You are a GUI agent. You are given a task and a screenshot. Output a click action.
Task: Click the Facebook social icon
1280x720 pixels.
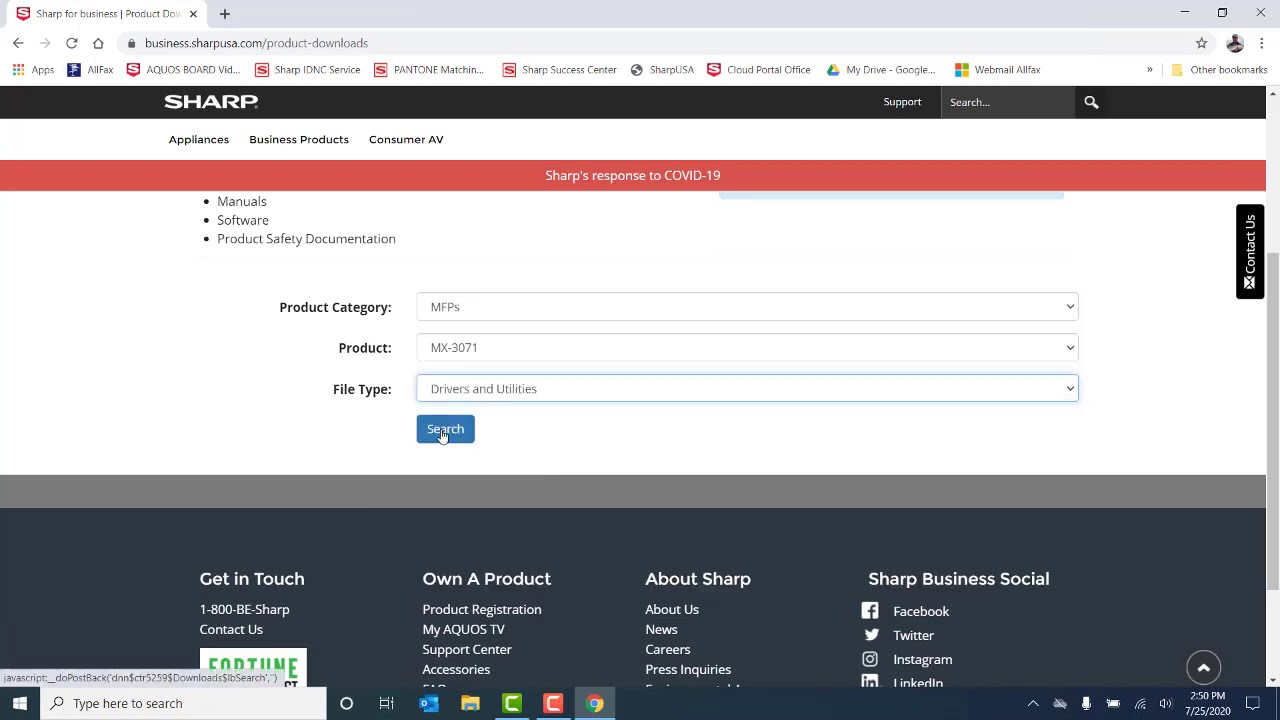coord(870,611)
